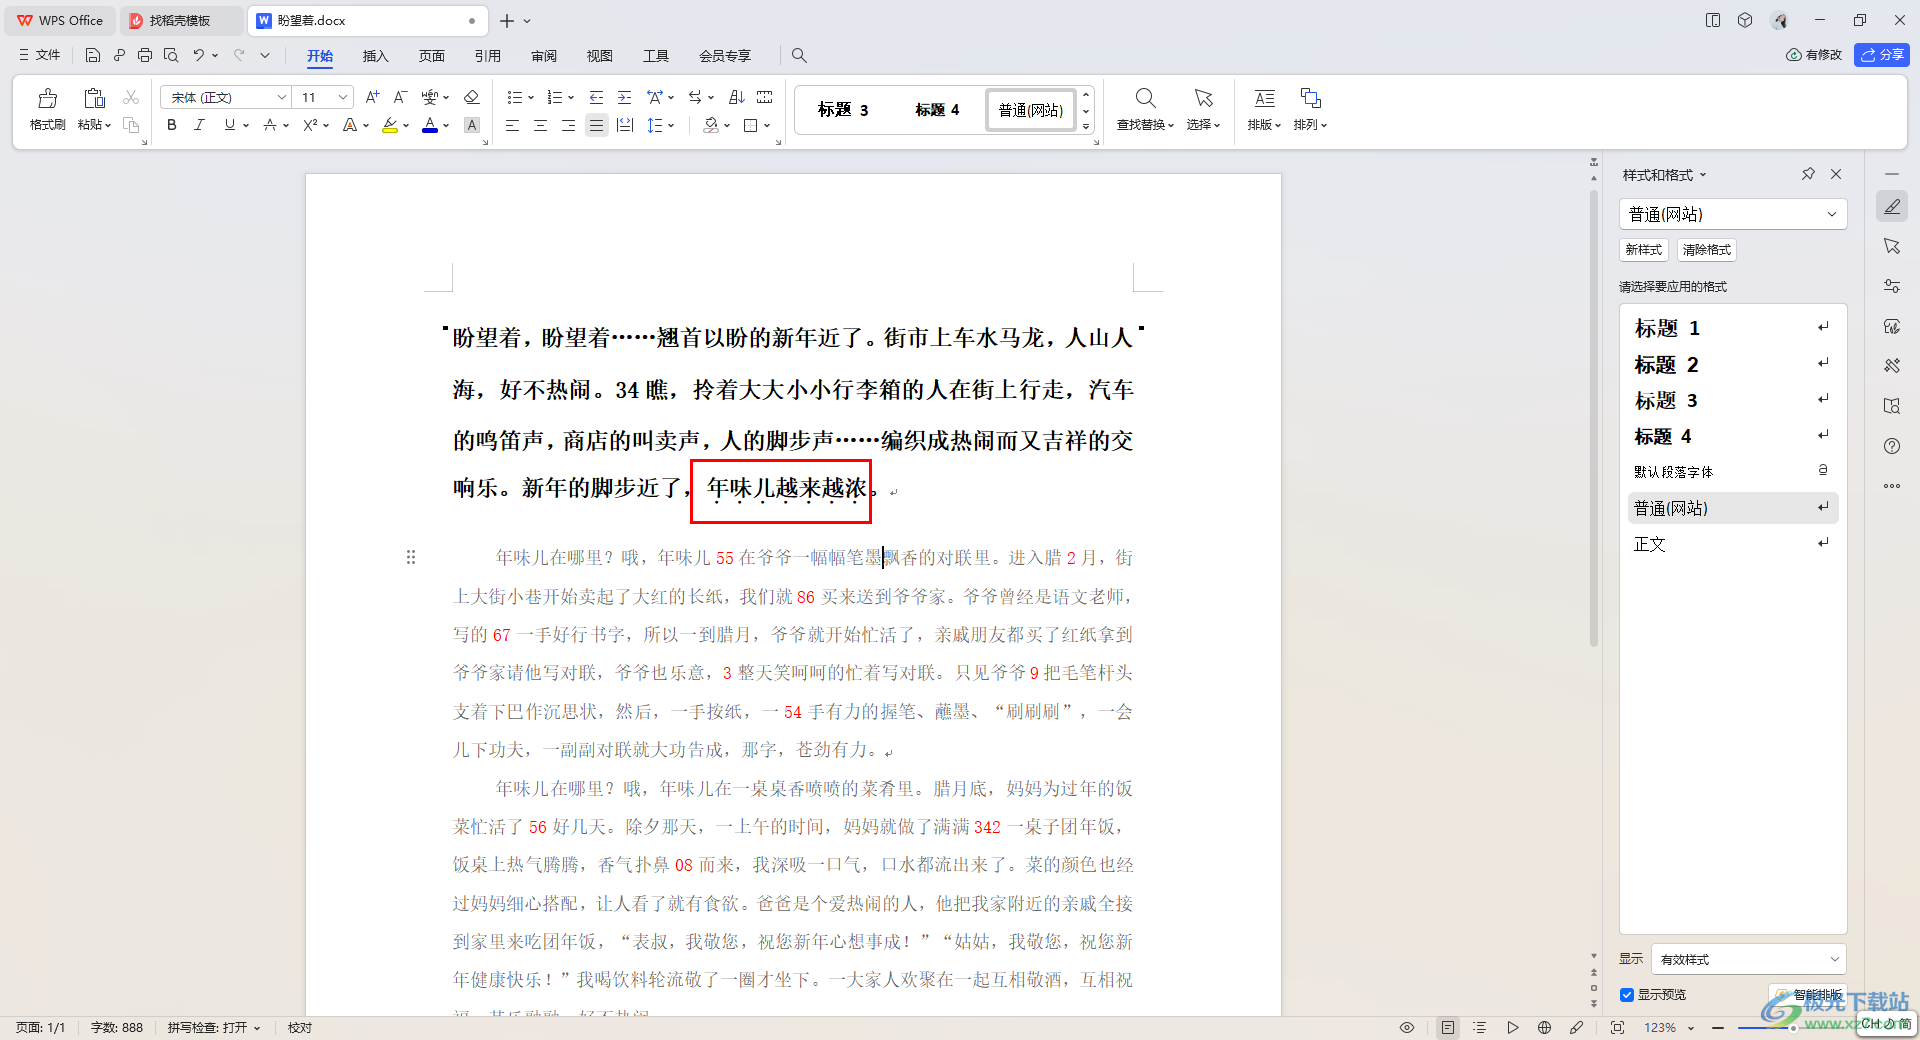Click the Save icon in the quick access bar
Screen dimensions: 1920x1040
pyautogui.click(x=93, y=56)
